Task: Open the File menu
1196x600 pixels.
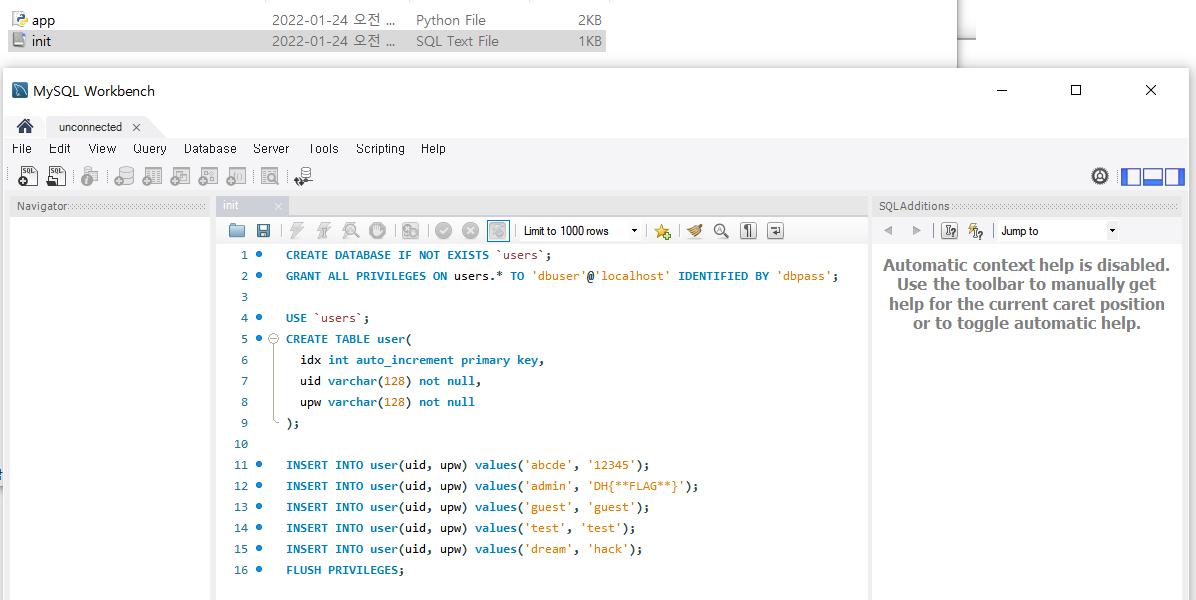Action: click(x=22, y=149)
